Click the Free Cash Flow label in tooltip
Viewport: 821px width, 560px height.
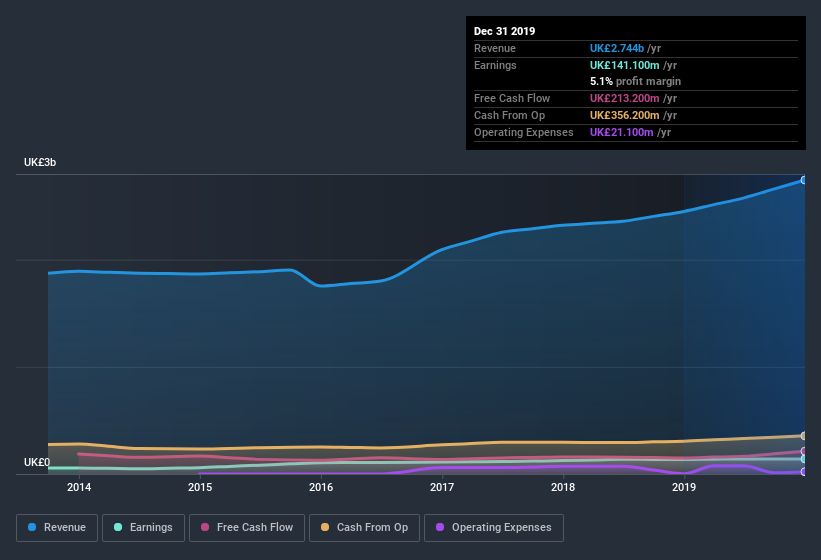point(512,98)
